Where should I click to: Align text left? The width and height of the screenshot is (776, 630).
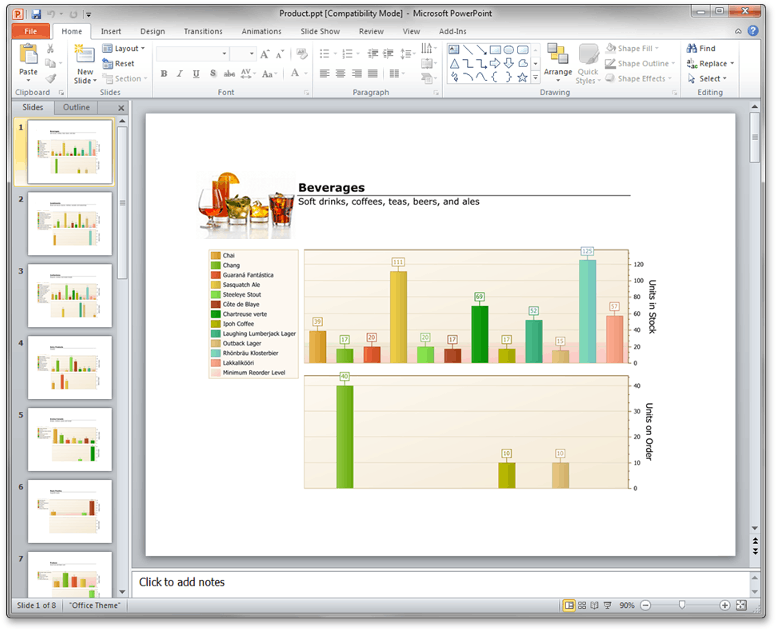point(325,74)
